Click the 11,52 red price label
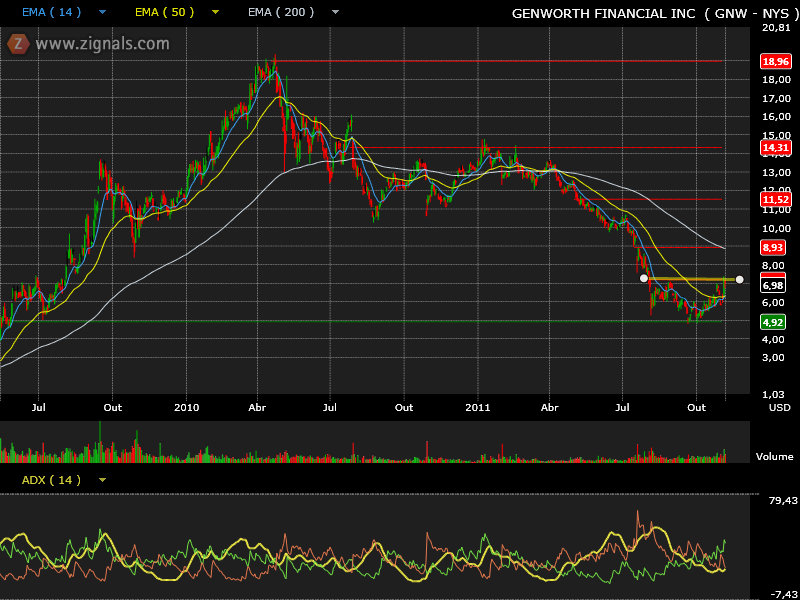 [x=775, y=199]
